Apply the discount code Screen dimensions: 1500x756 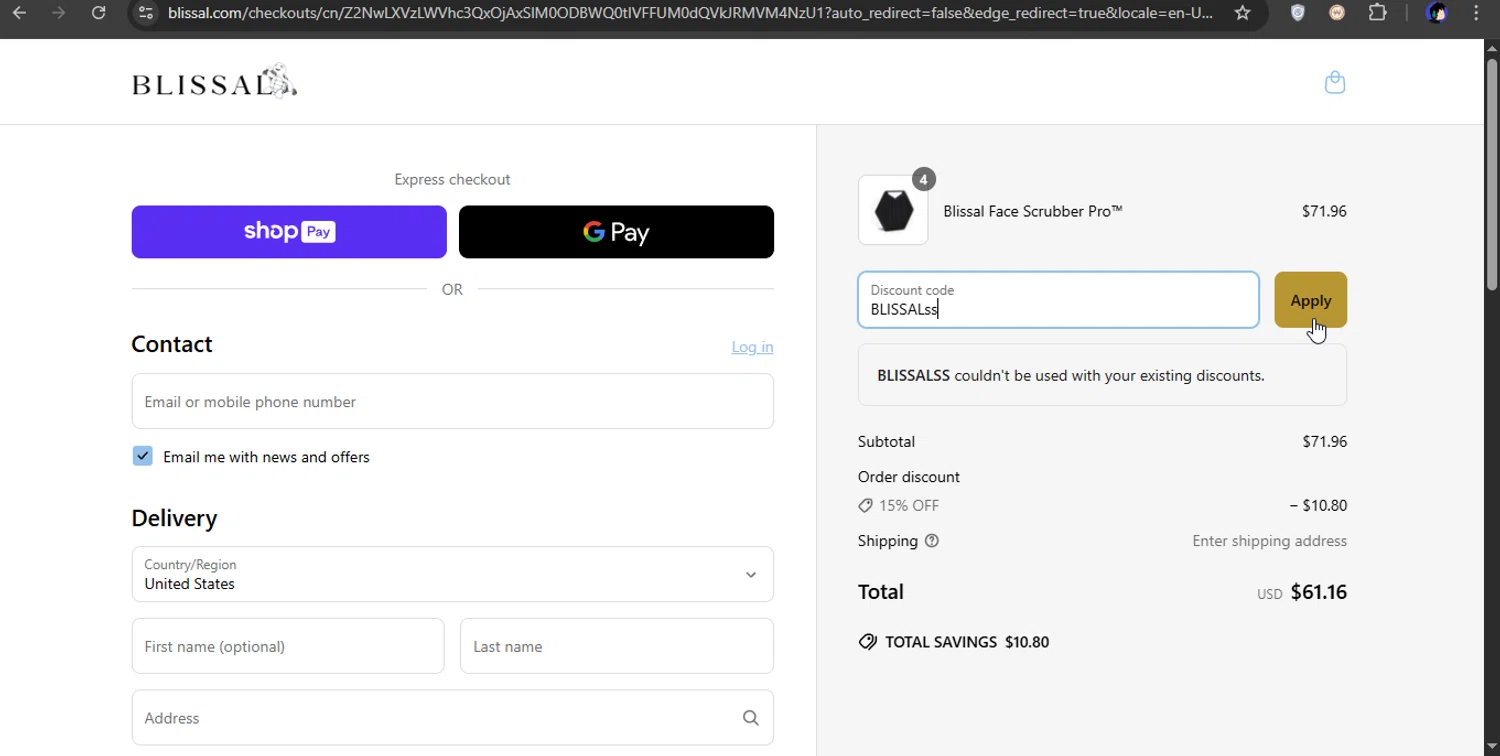[x=1310, y=300]
